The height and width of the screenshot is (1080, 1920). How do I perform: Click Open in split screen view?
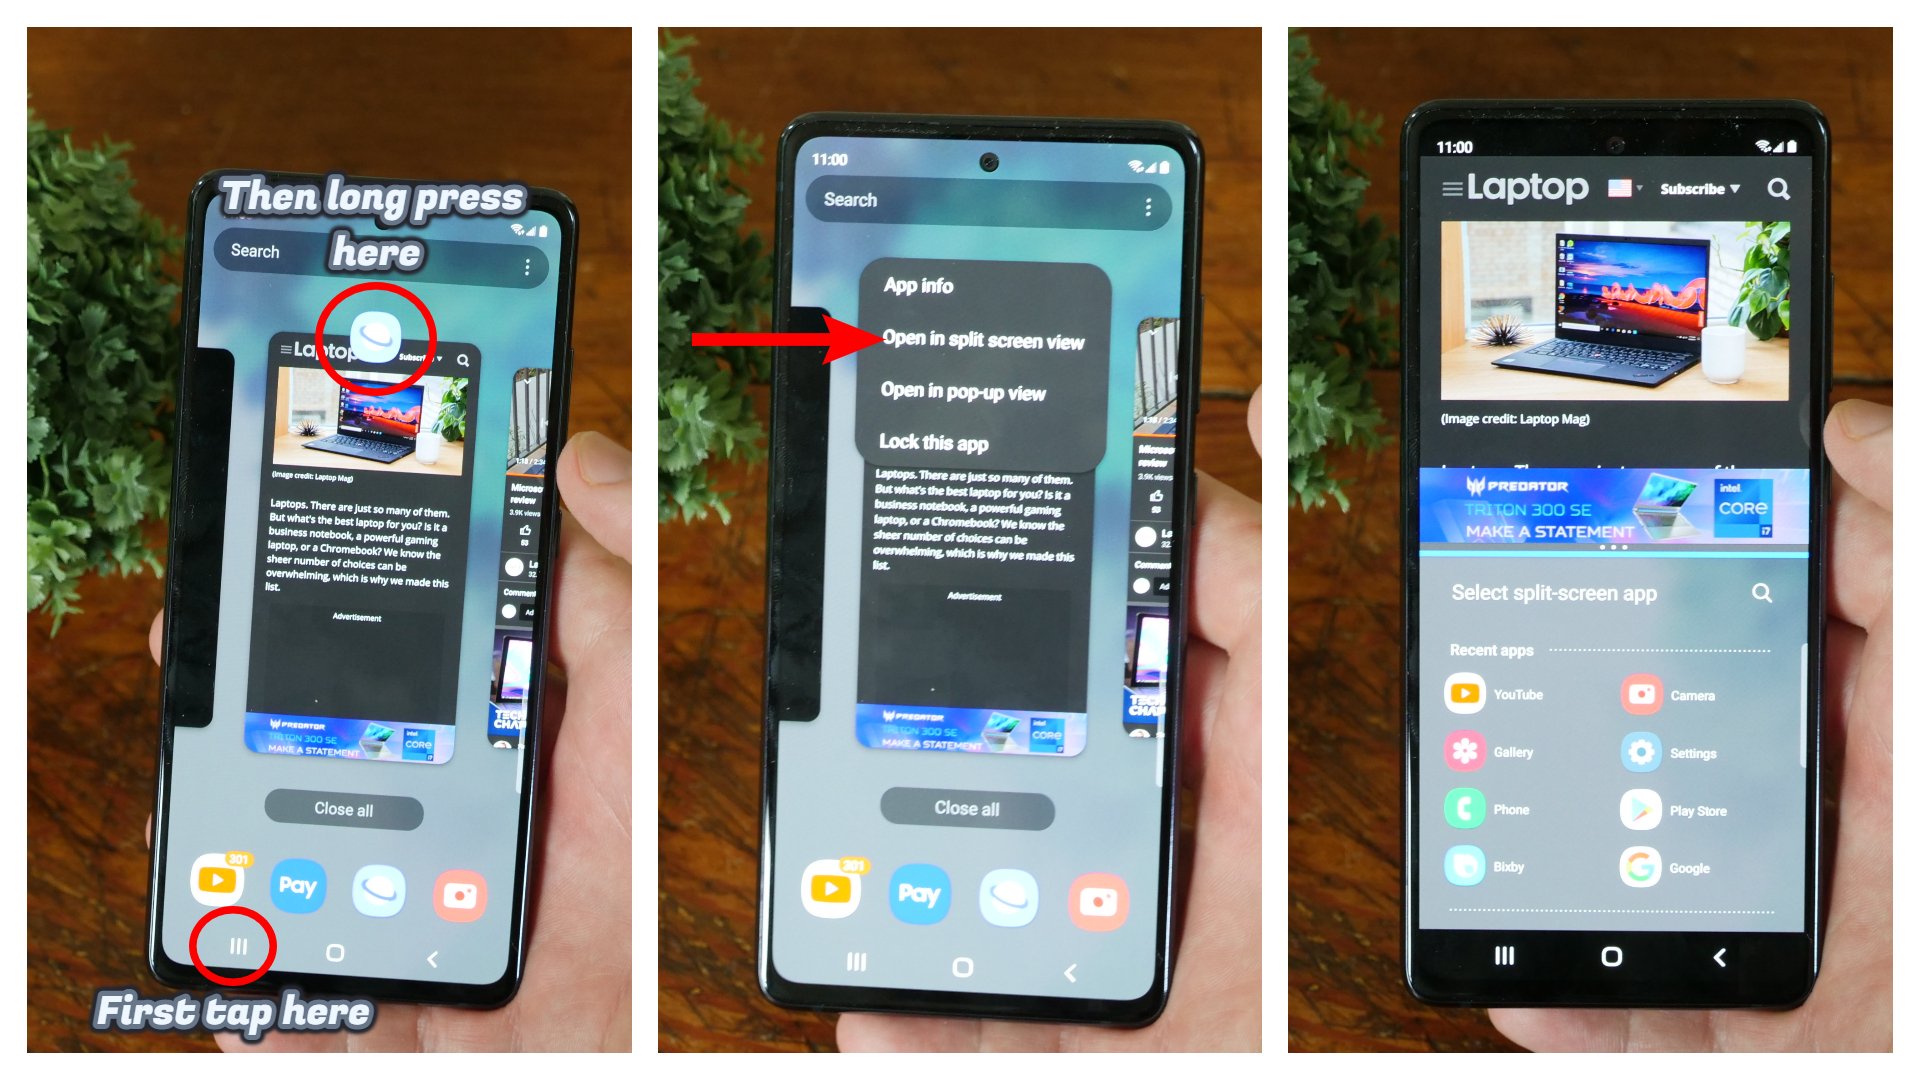point(982,344)
